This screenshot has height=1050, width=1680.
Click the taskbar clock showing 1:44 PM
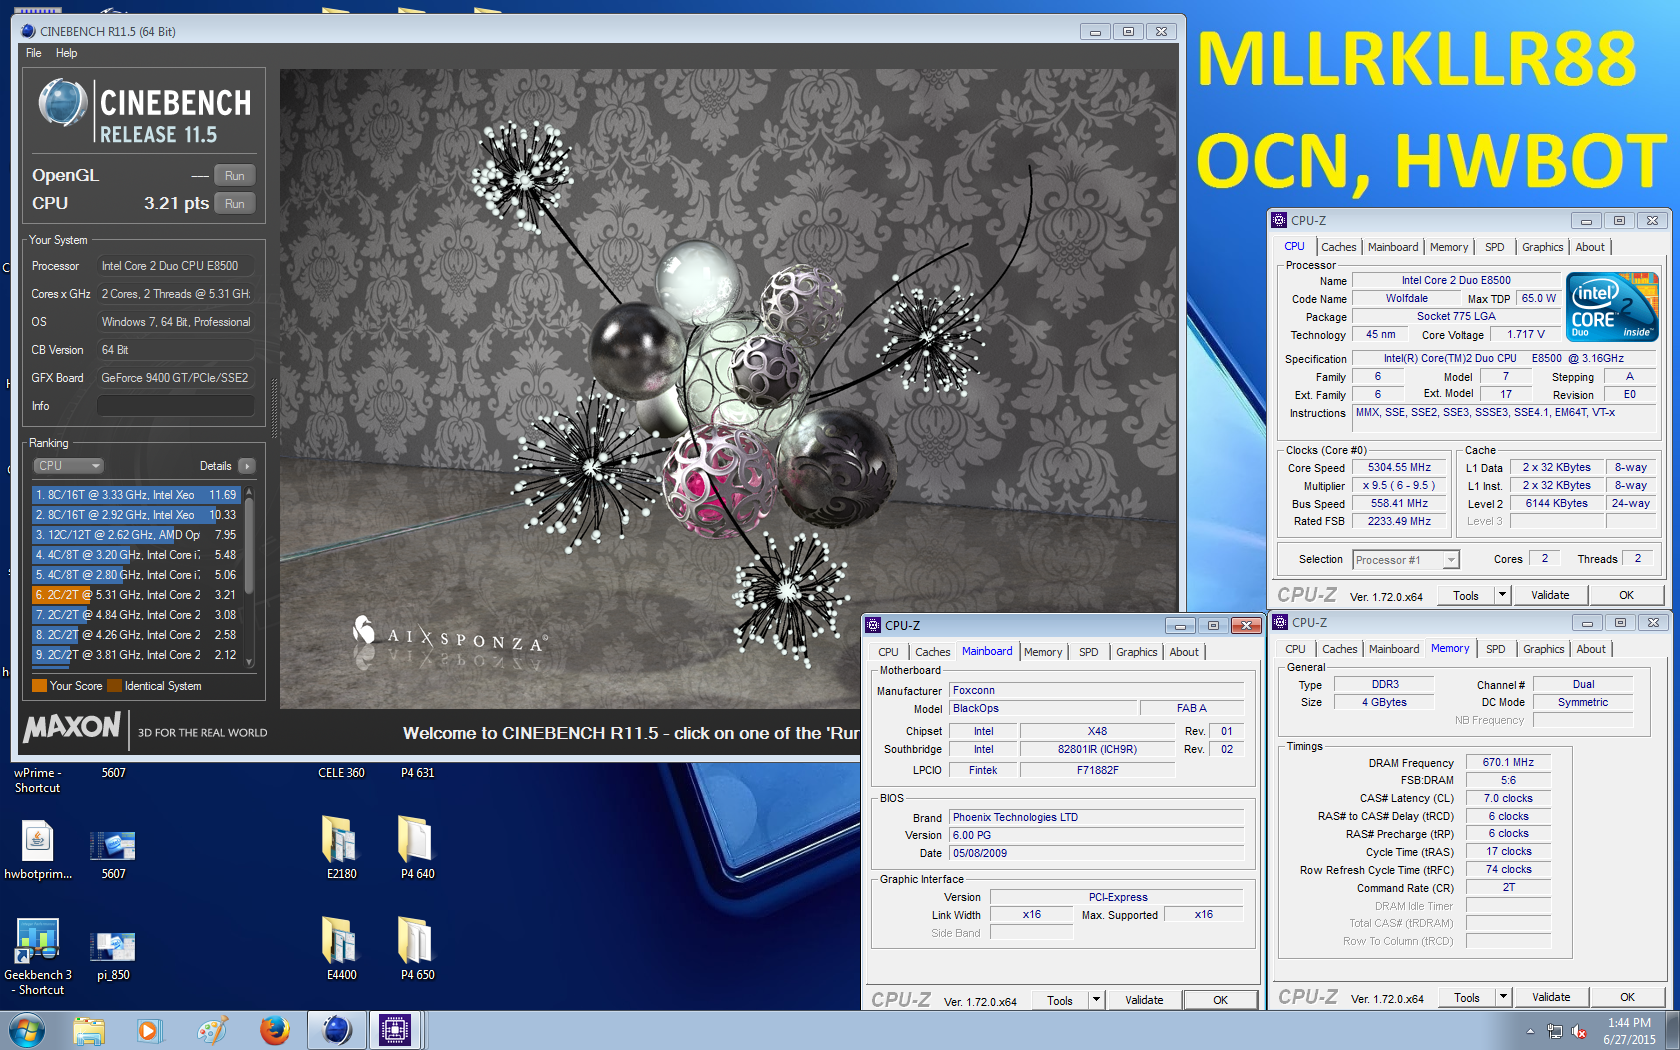1629,1031
